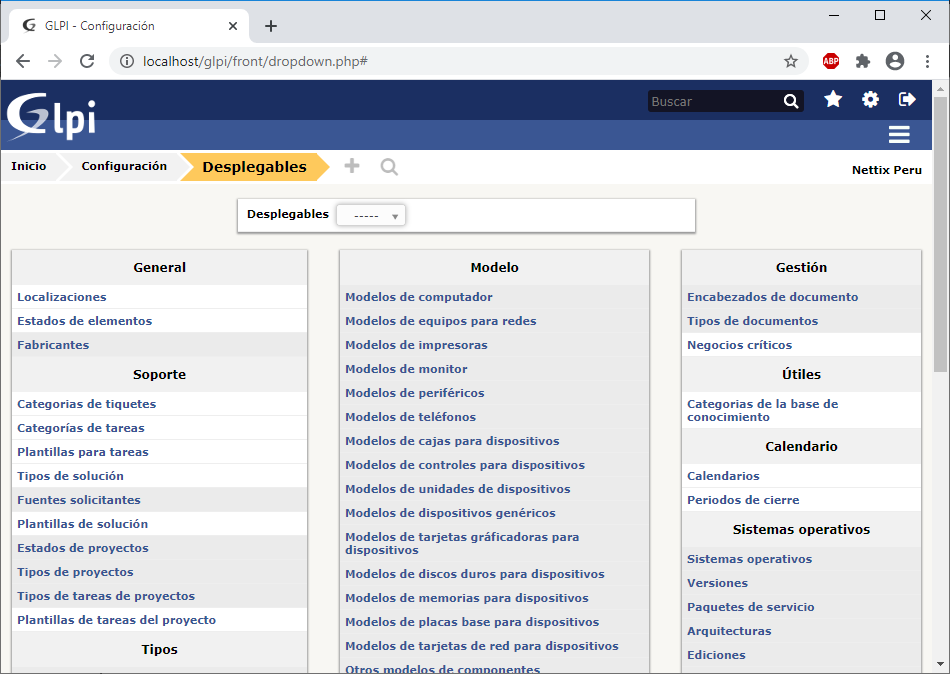Bookmark this page with browser star
This screenshot has height=674, width=950.
pos(791,61)
